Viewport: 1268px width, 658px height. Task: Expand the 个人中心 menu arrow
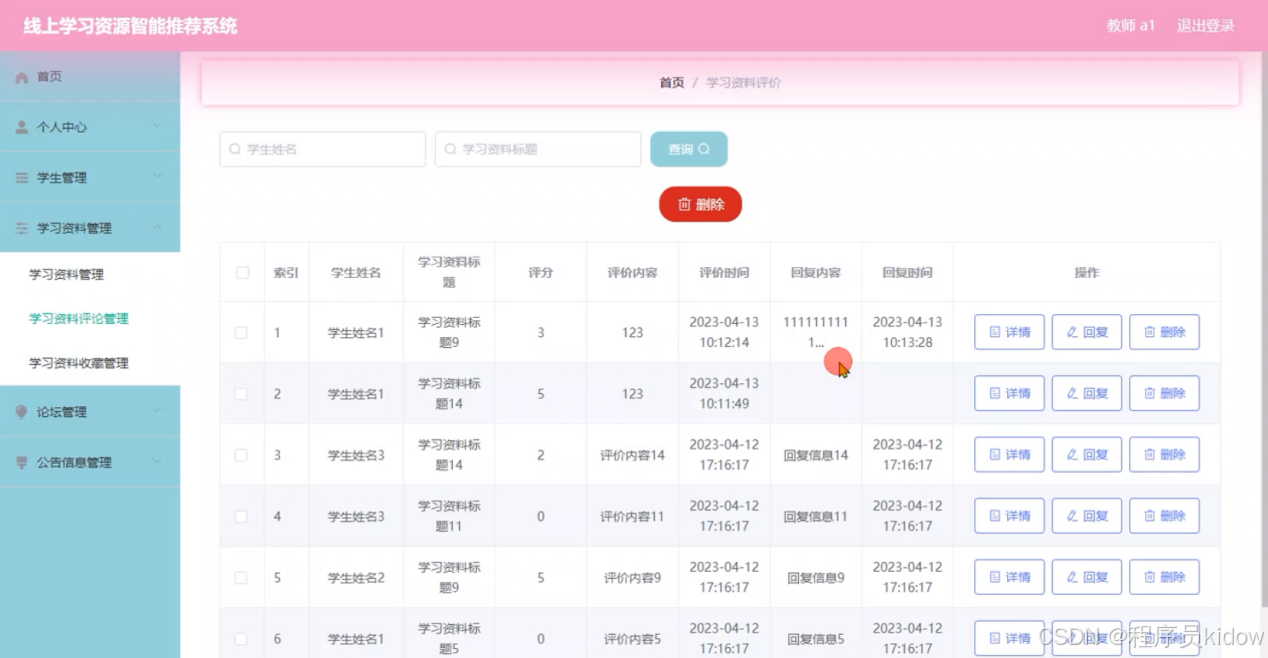[x=157, y=126]
